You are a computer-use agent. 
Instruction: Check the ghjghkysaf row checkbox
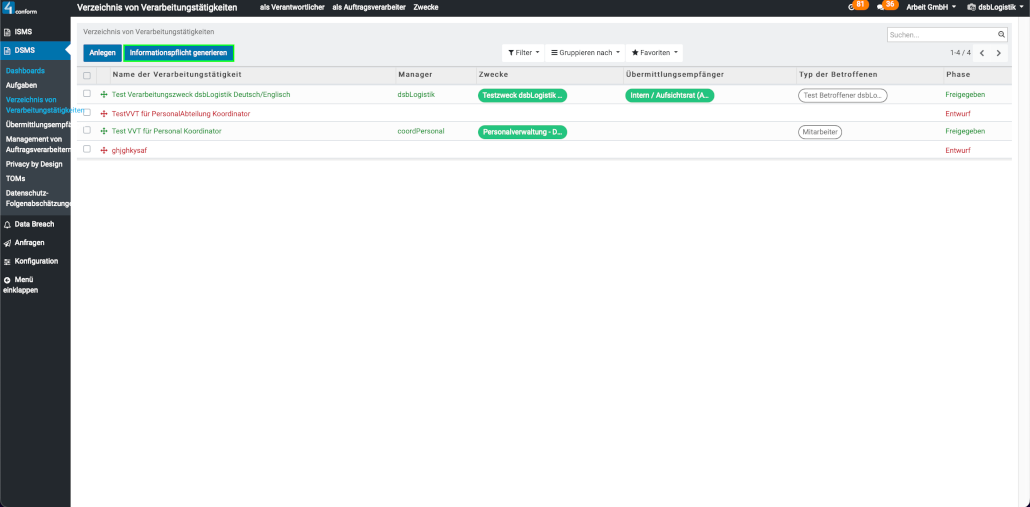(x=87, y=149)
